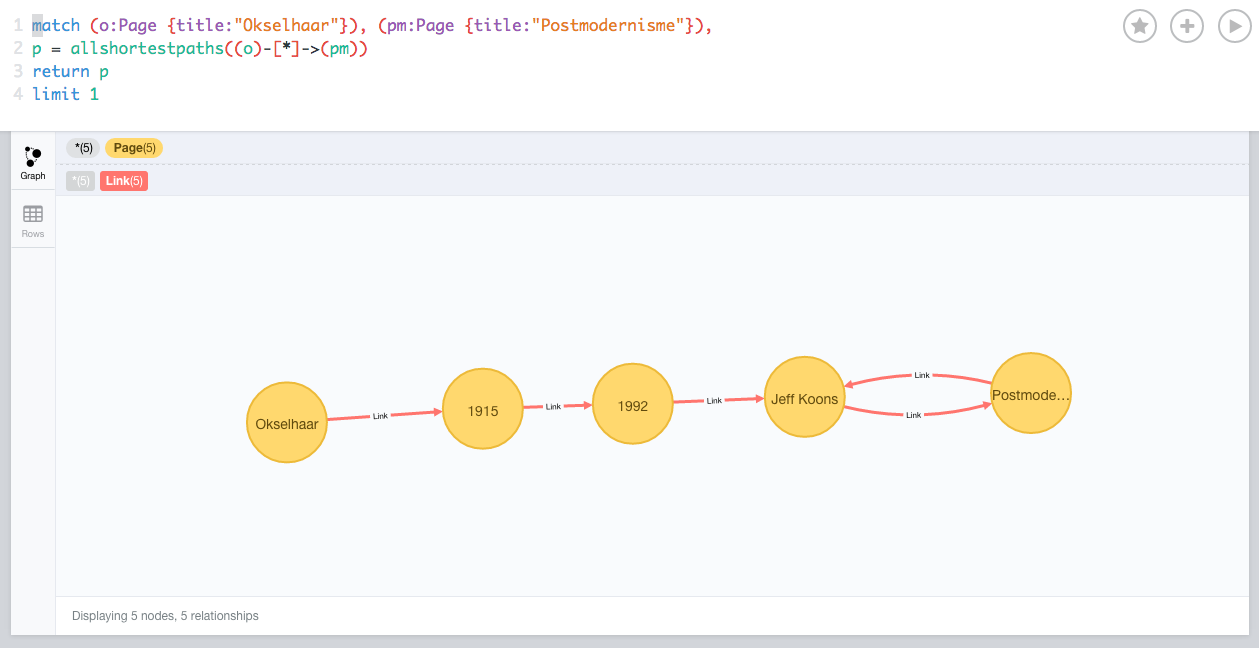Click the *(5) relationship count badge
This screenshot has width=1259, height=648.
coord(81,181)
